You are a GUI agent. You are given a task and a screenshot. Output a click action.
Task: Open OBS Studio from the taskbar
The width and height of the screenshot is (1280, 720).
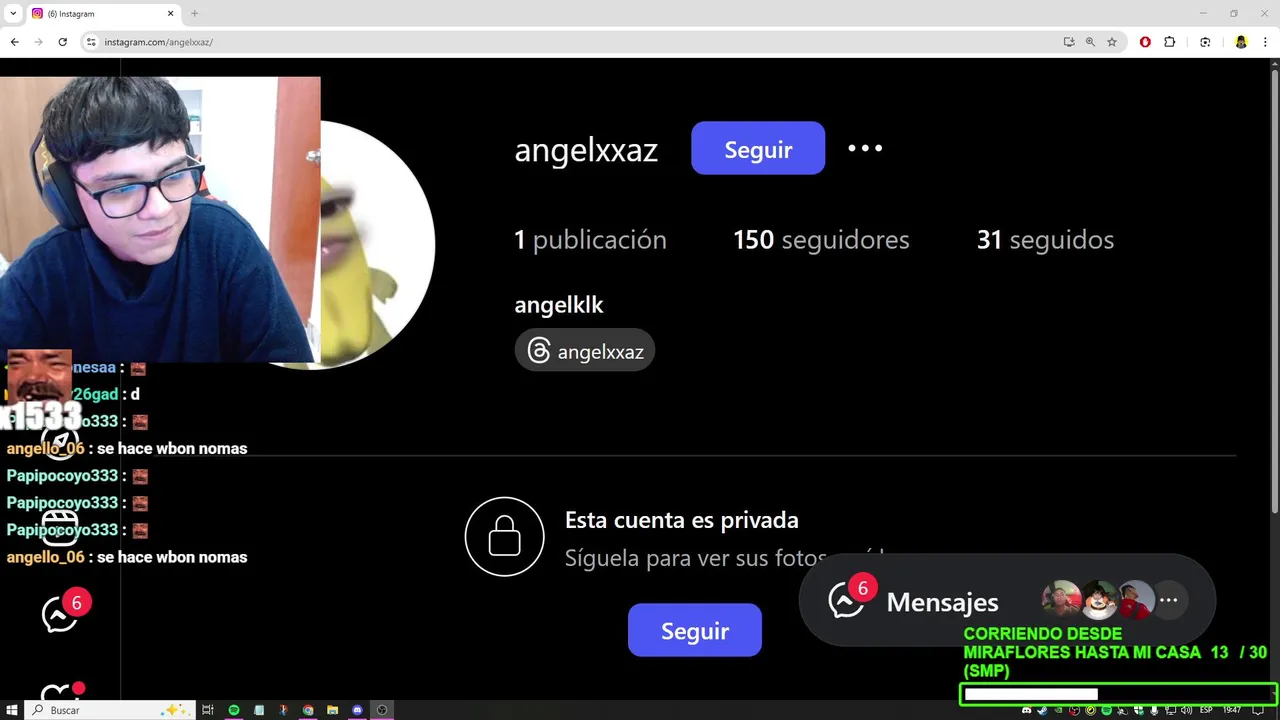click(382, 710)
